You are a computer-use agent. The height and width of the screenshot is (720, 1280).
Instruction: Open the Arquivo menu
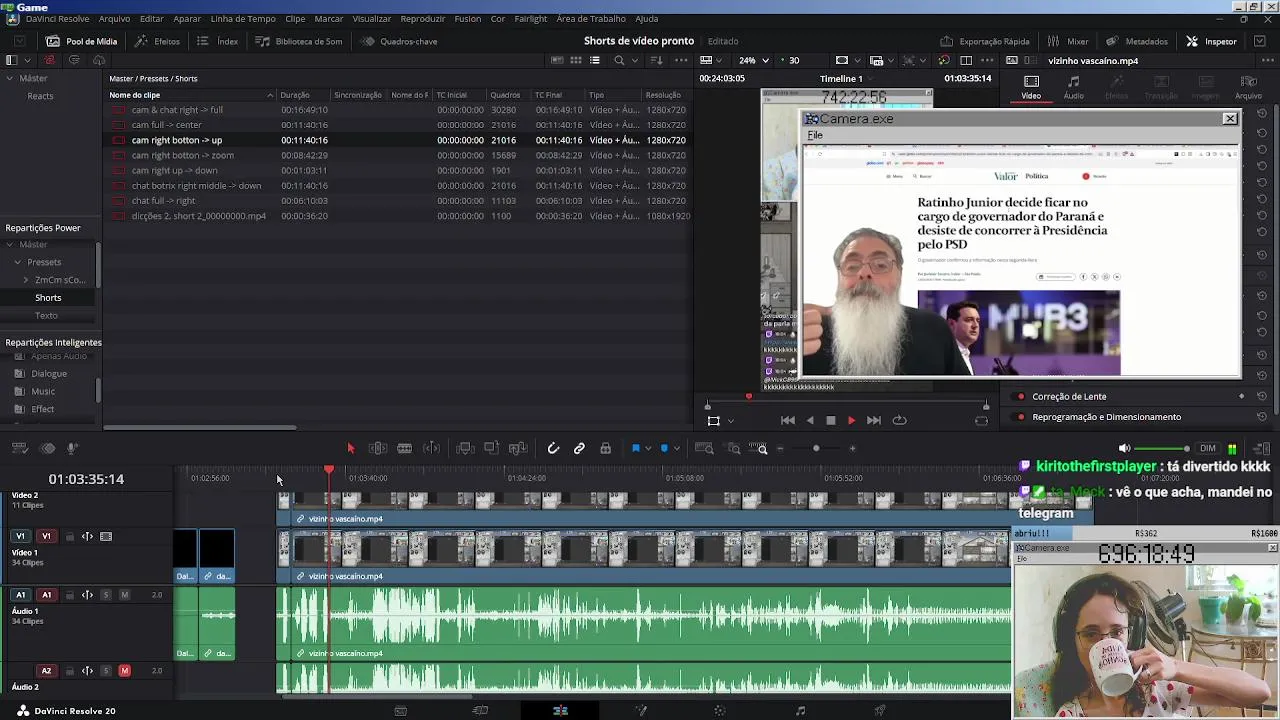tap(114, 19)
